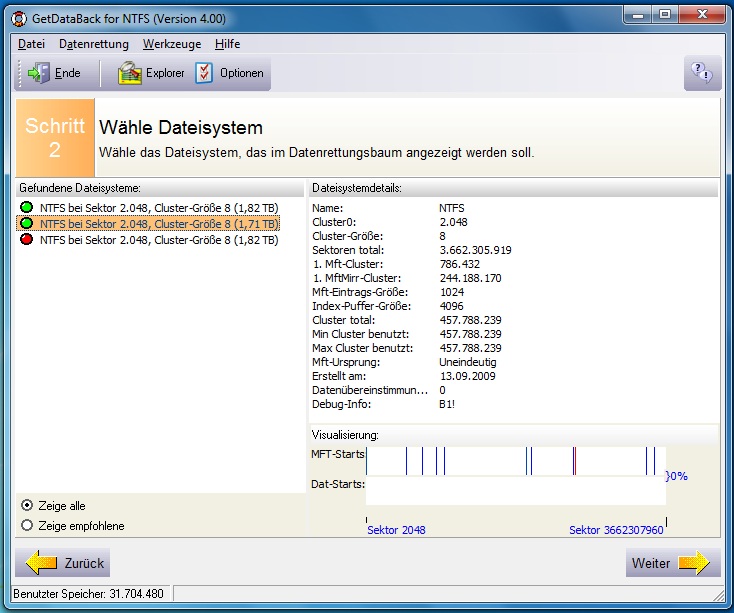Click the Wähle Dateisystem heading
Viewport: 734px width, 613px height.
click(181, 127)
